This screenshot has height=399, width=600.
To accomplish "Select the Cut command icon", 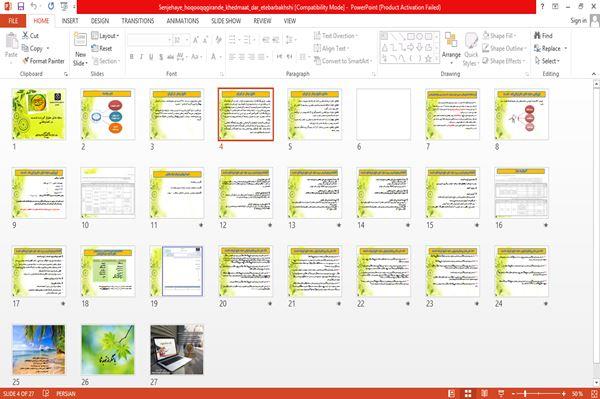I will tap(26, 36).
